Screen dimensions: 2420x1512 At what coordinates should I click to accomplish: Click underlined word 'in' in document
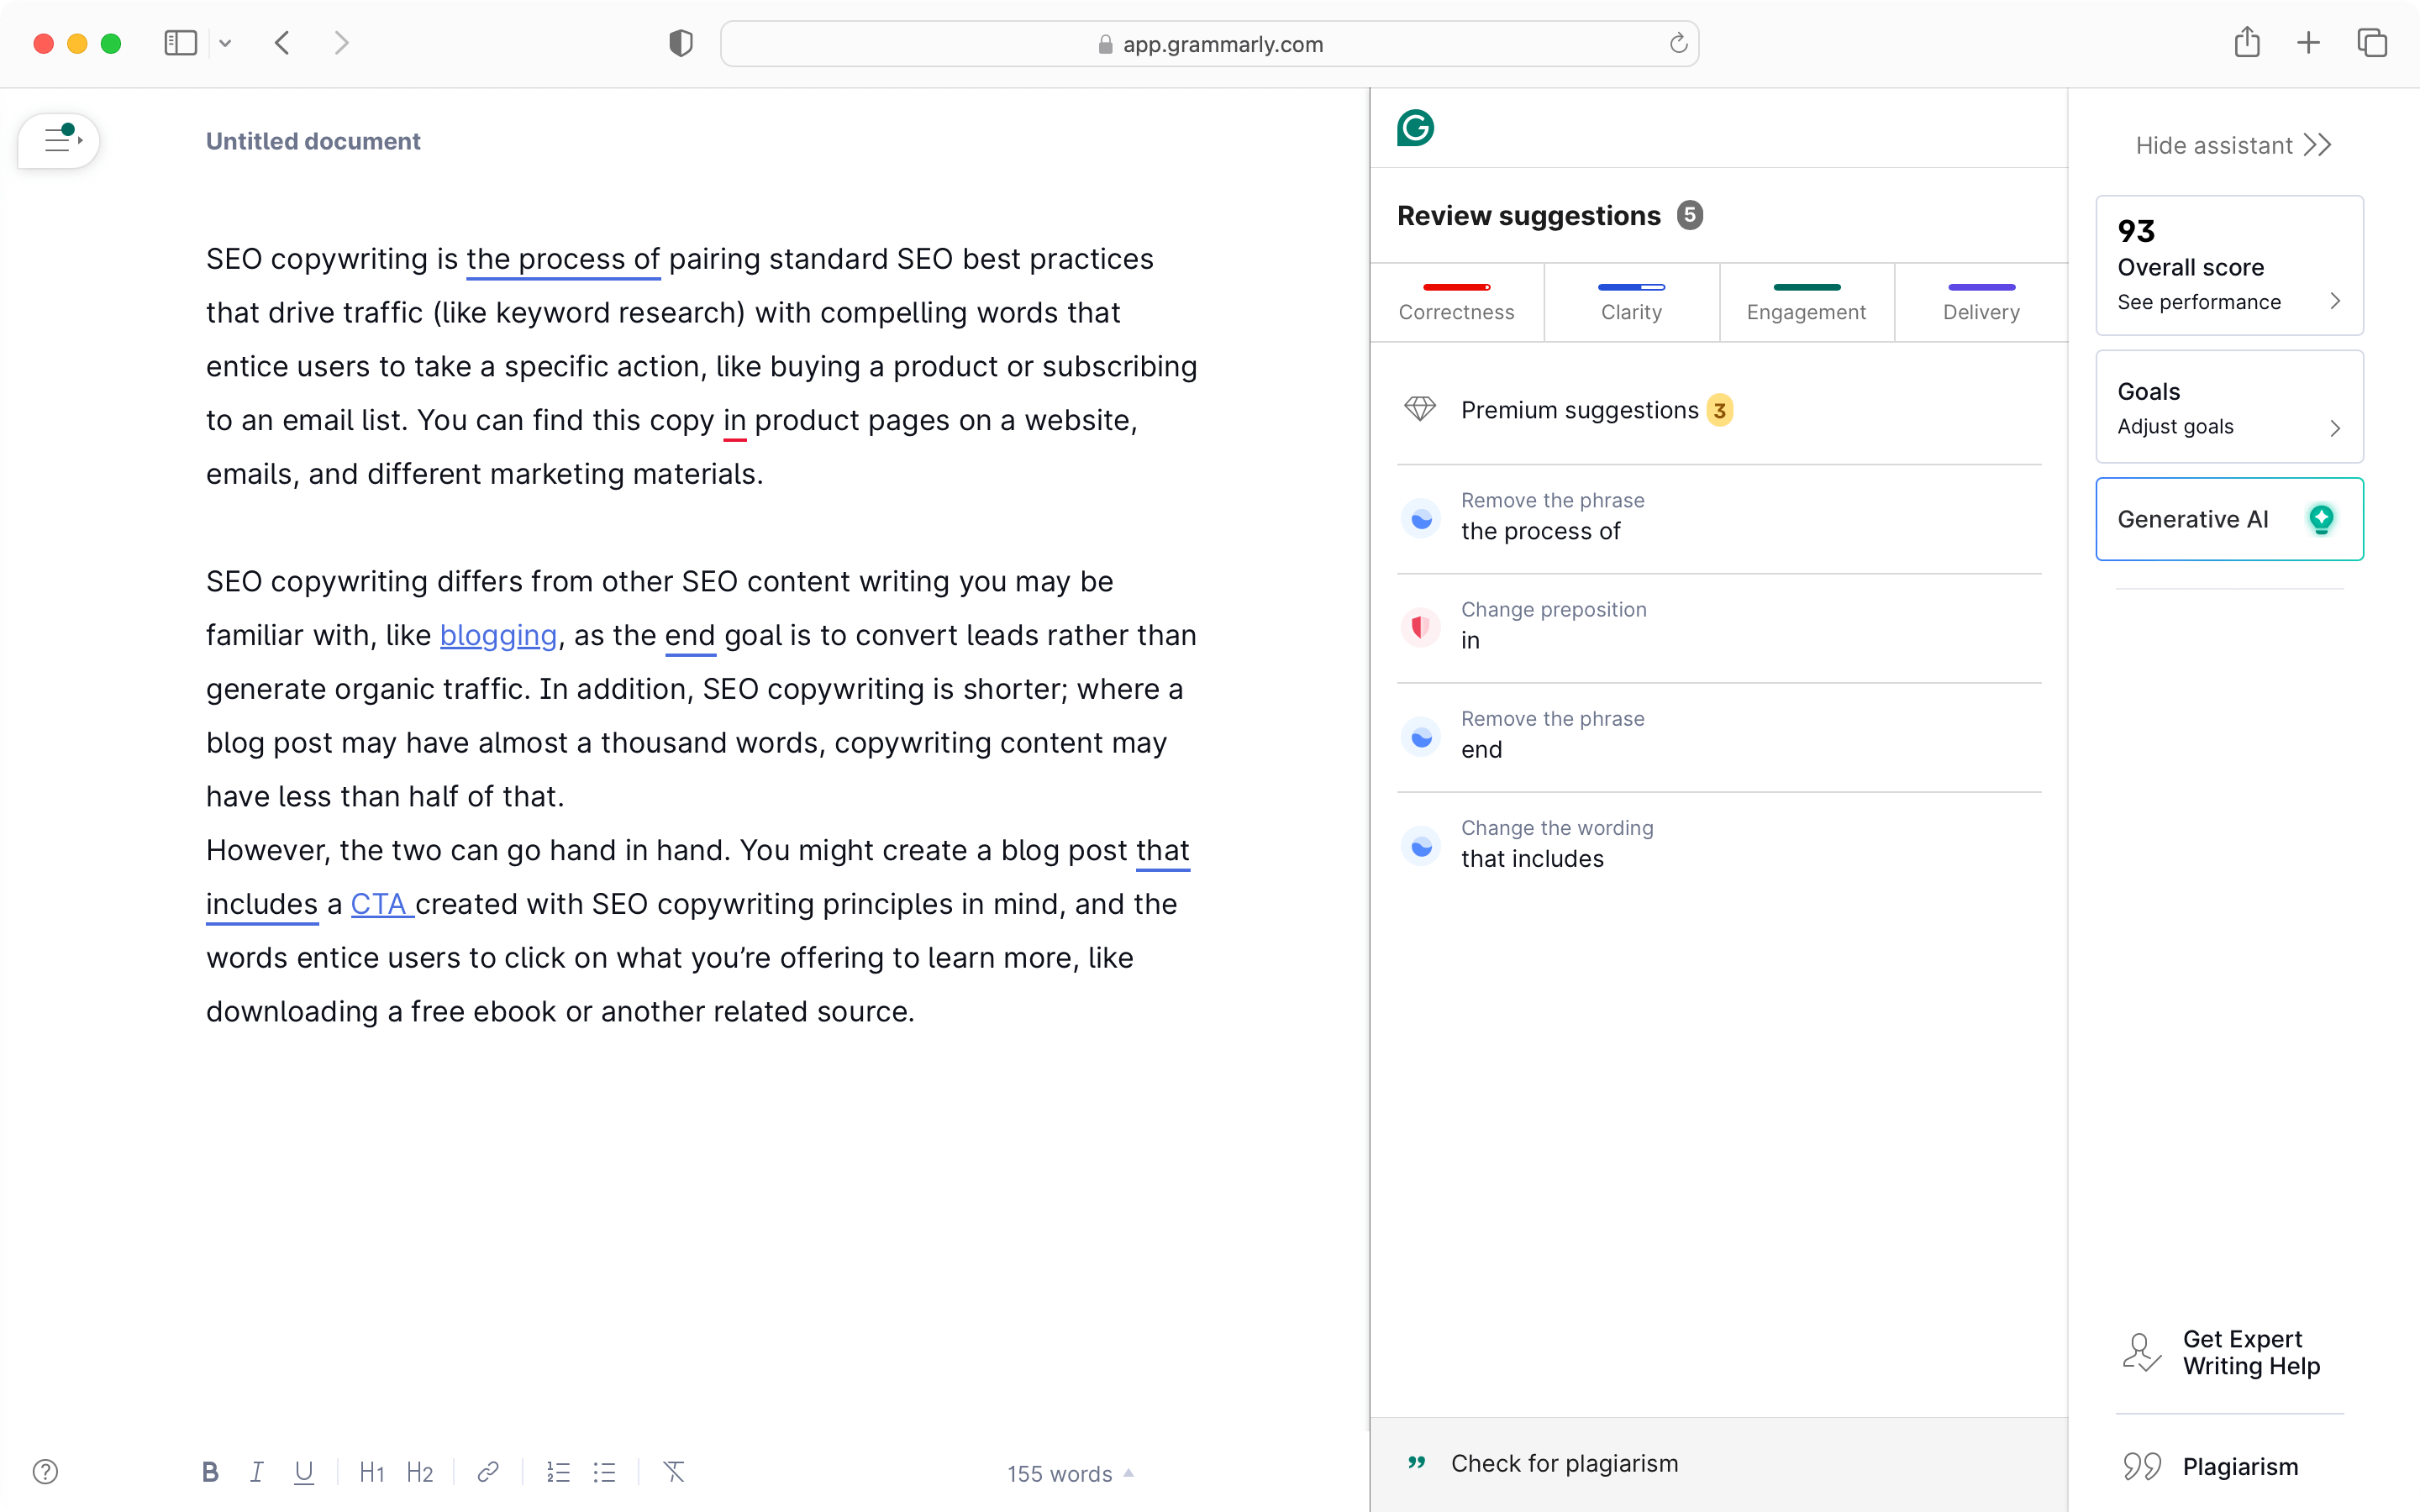(x=735, y=420)
